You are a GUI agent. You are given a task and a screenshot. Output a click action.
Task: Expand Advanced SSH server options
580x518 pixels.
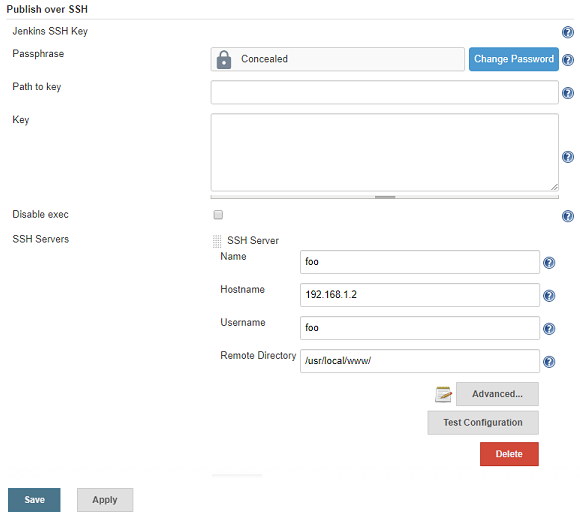pyautogui.click(x=497, y=394)
